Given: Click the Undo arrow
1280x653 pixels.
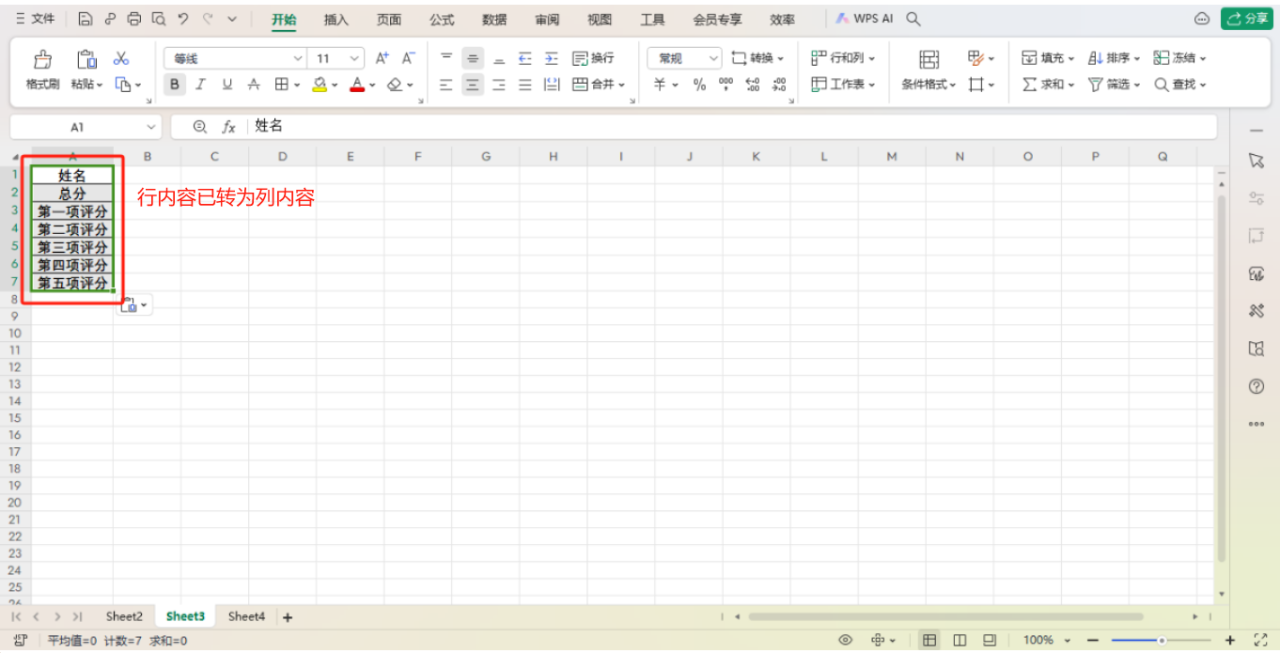Looking at the screenshot, I should (183, 19).
